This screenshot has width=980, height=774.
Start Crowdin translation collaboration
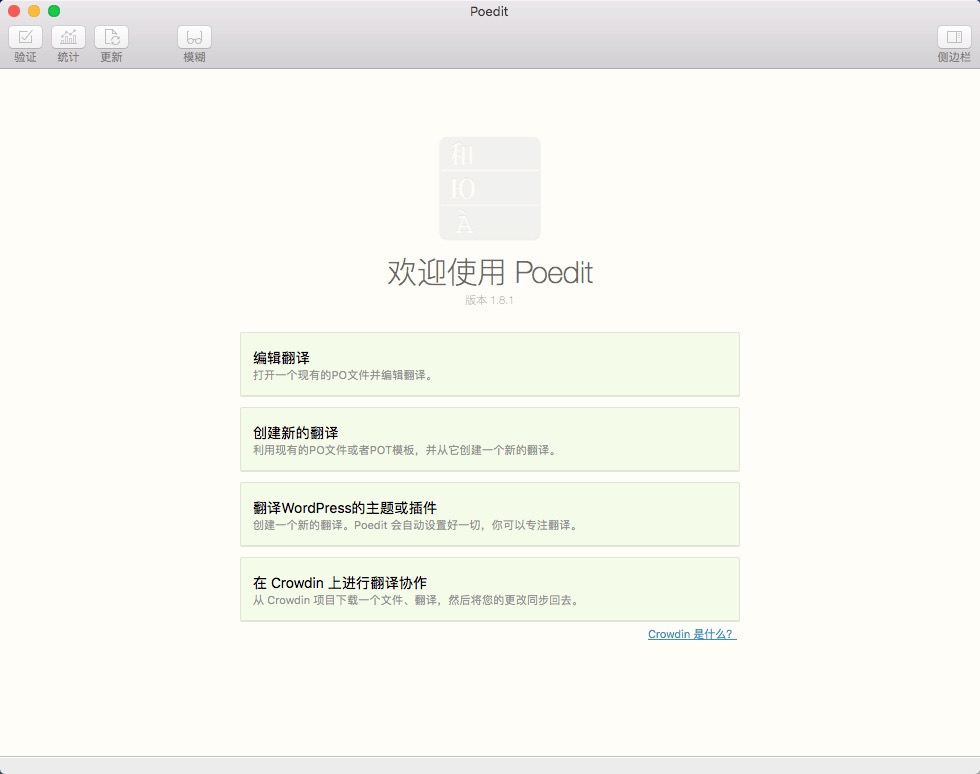point(488,588)
